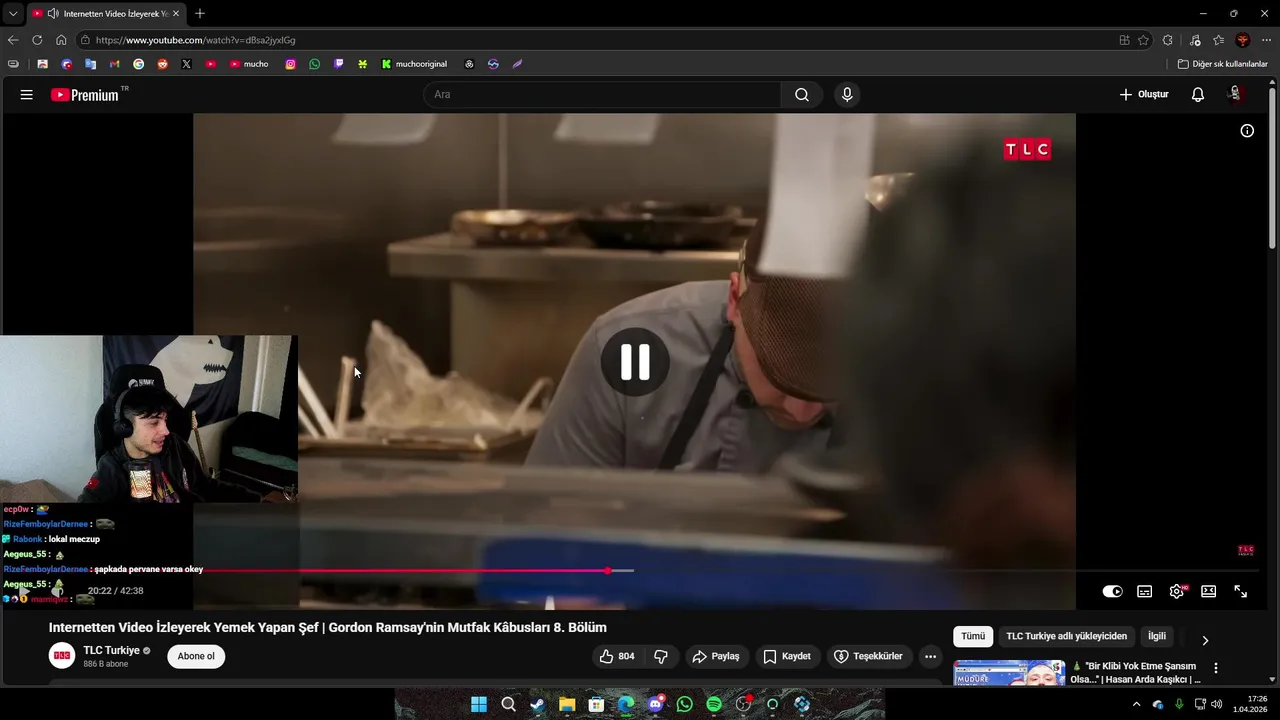Share the video via Paylaş
Screen dimensions: 1280x720
(x=716, y=657)
